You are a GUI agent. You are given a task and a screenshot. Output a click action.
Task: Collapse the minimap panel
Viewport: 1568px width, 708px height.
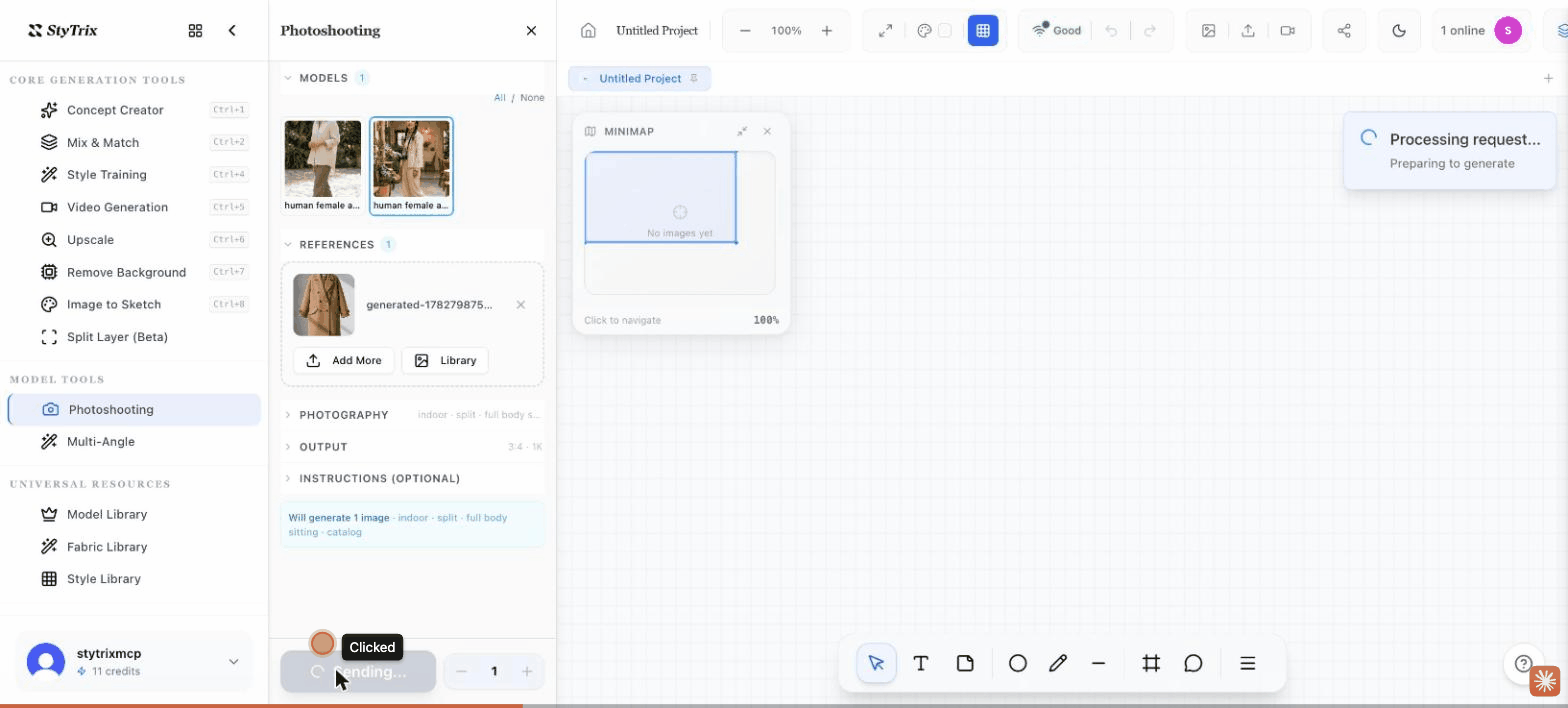pyautogui.click(x=742, y=131)
